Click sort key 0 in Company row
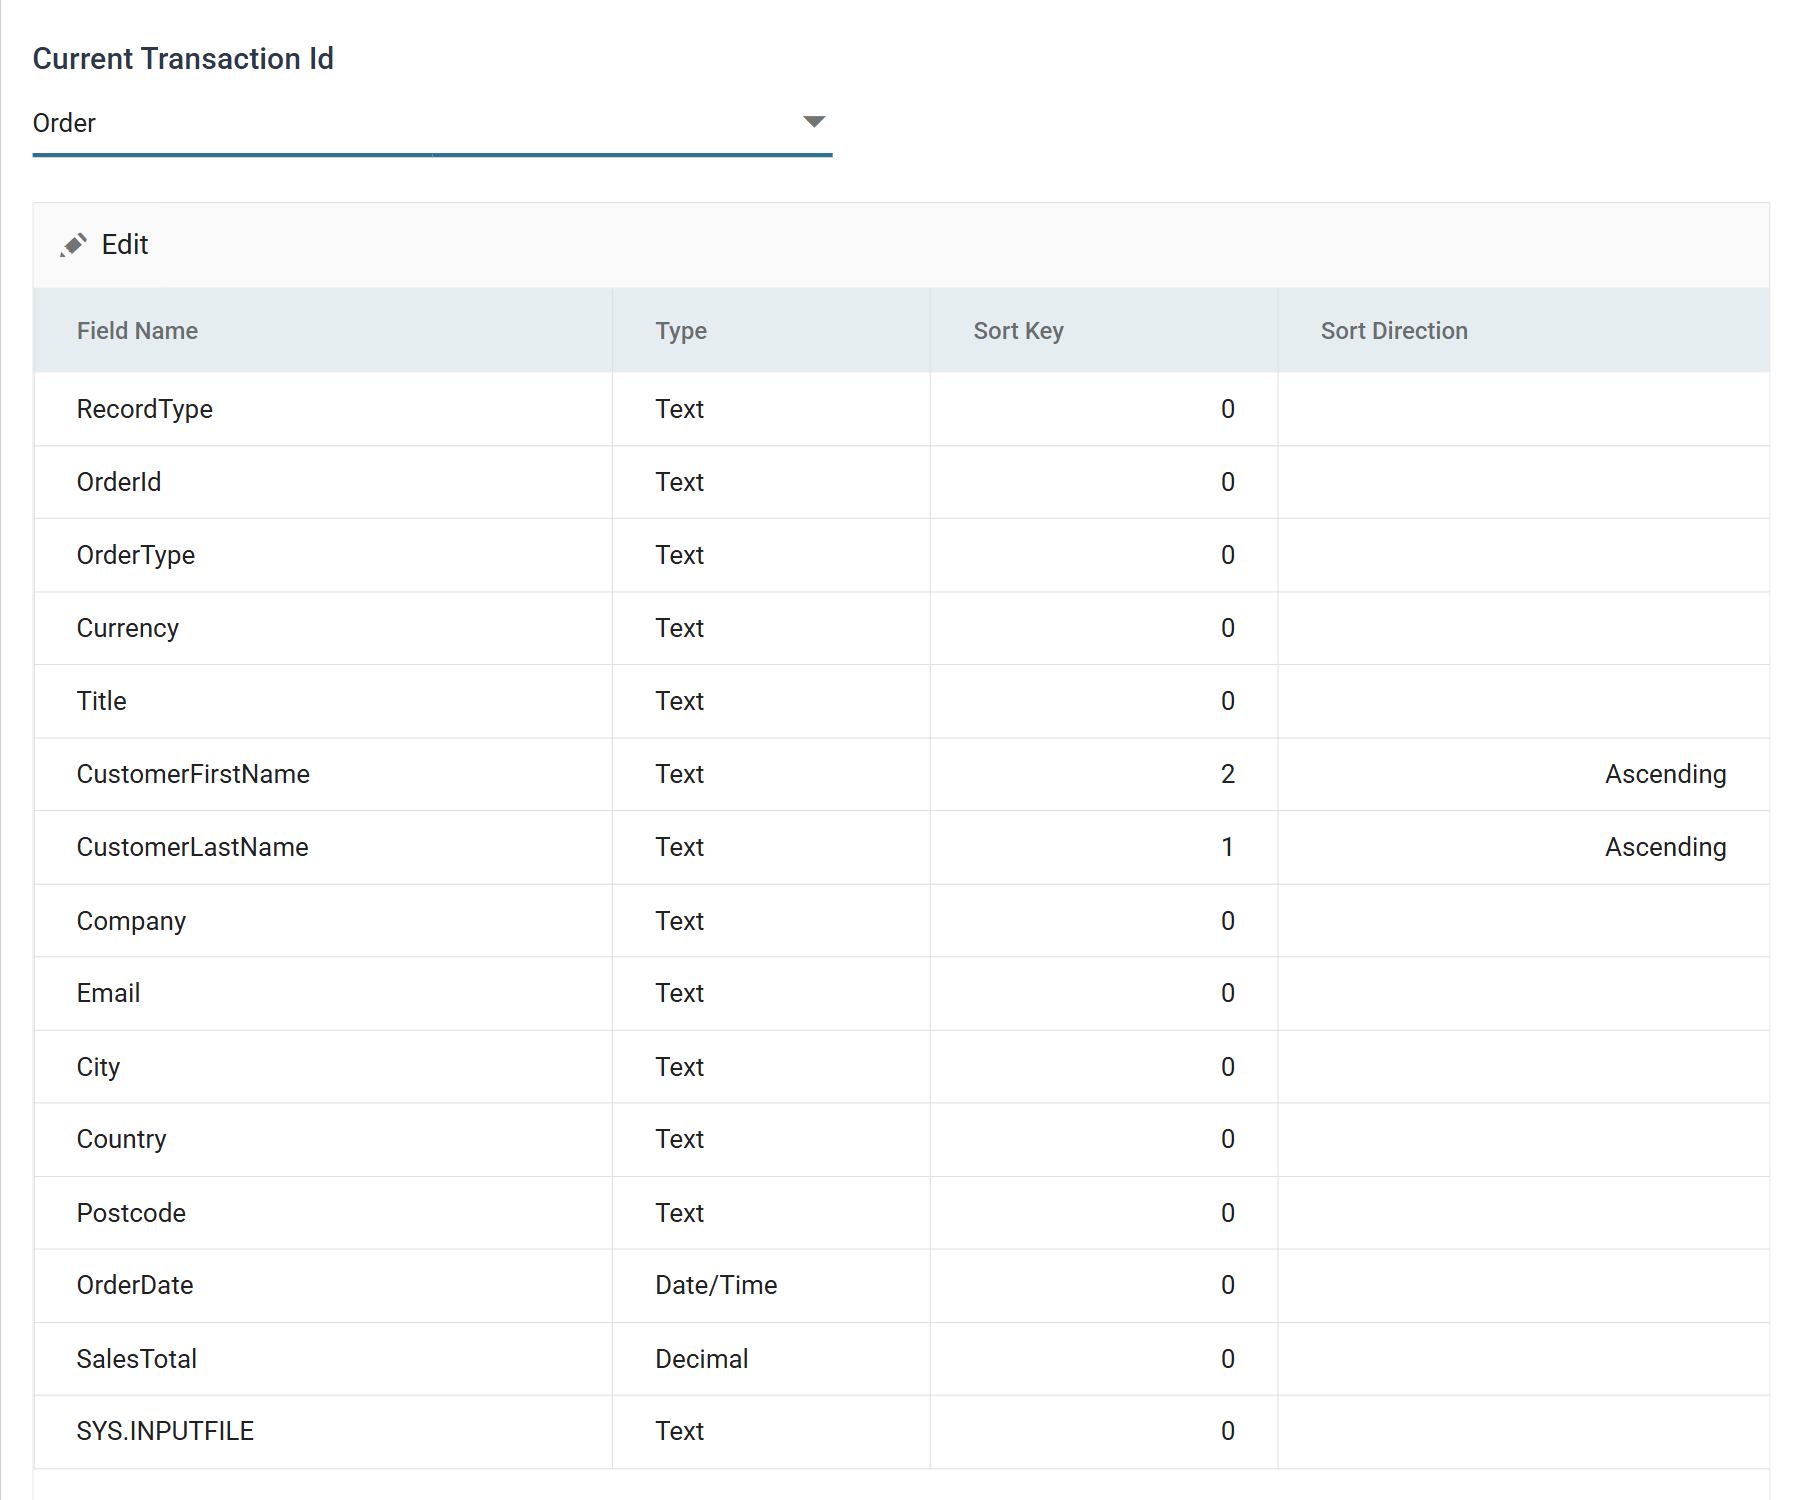This screenshot has width=1802, height=1500. tap(1228, 921)
